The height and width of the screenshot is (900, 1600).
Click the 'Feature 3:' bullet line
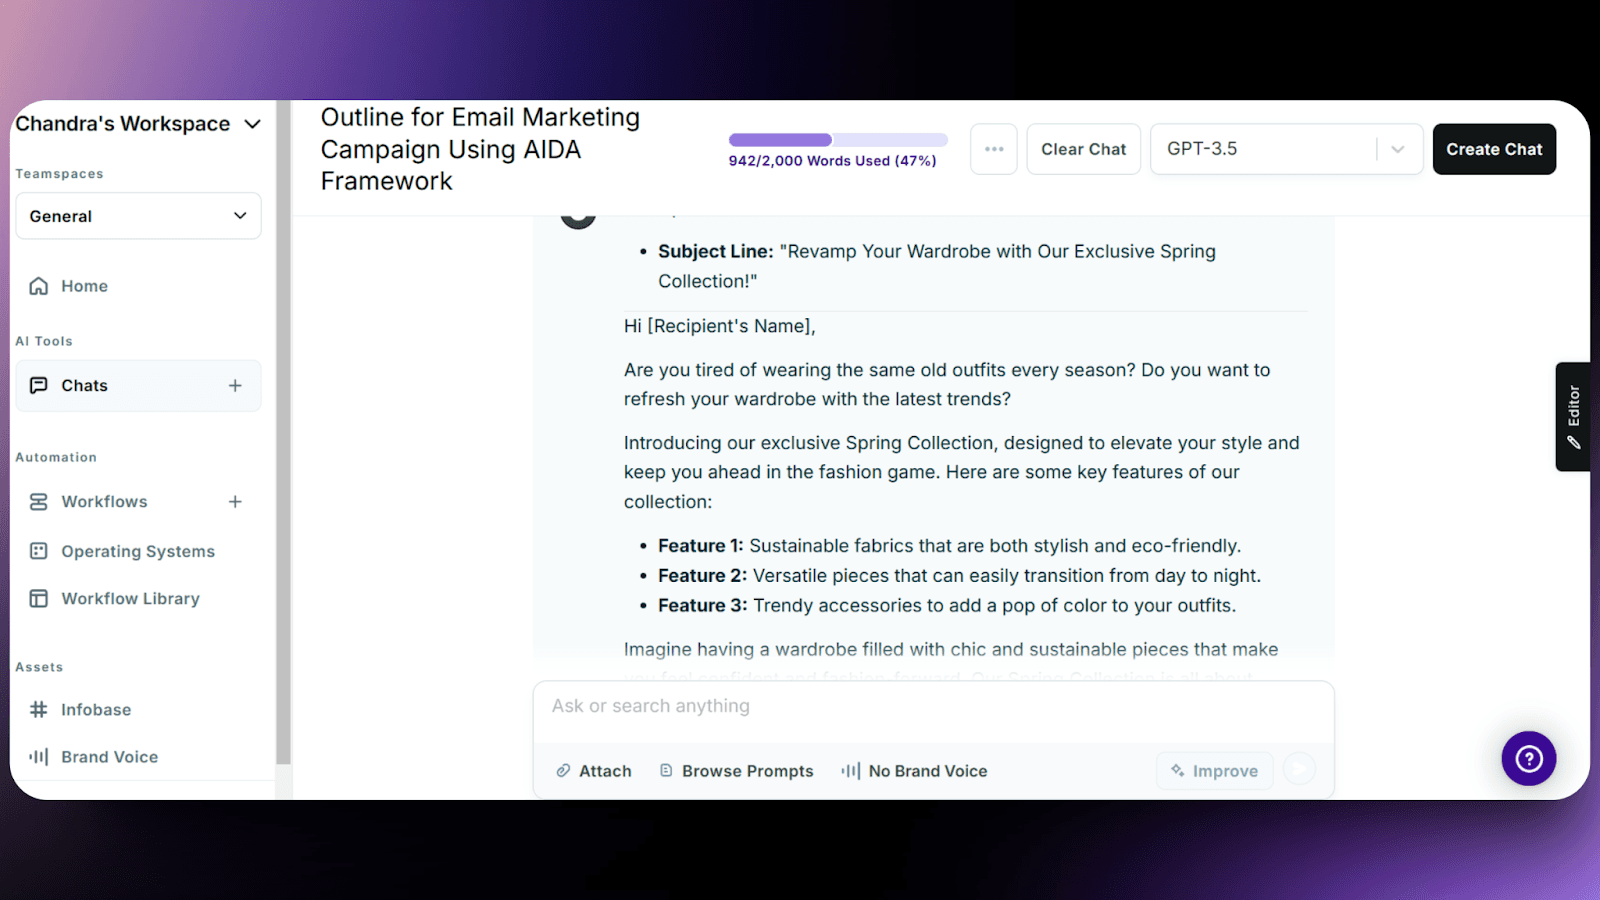tap(947, 606)
